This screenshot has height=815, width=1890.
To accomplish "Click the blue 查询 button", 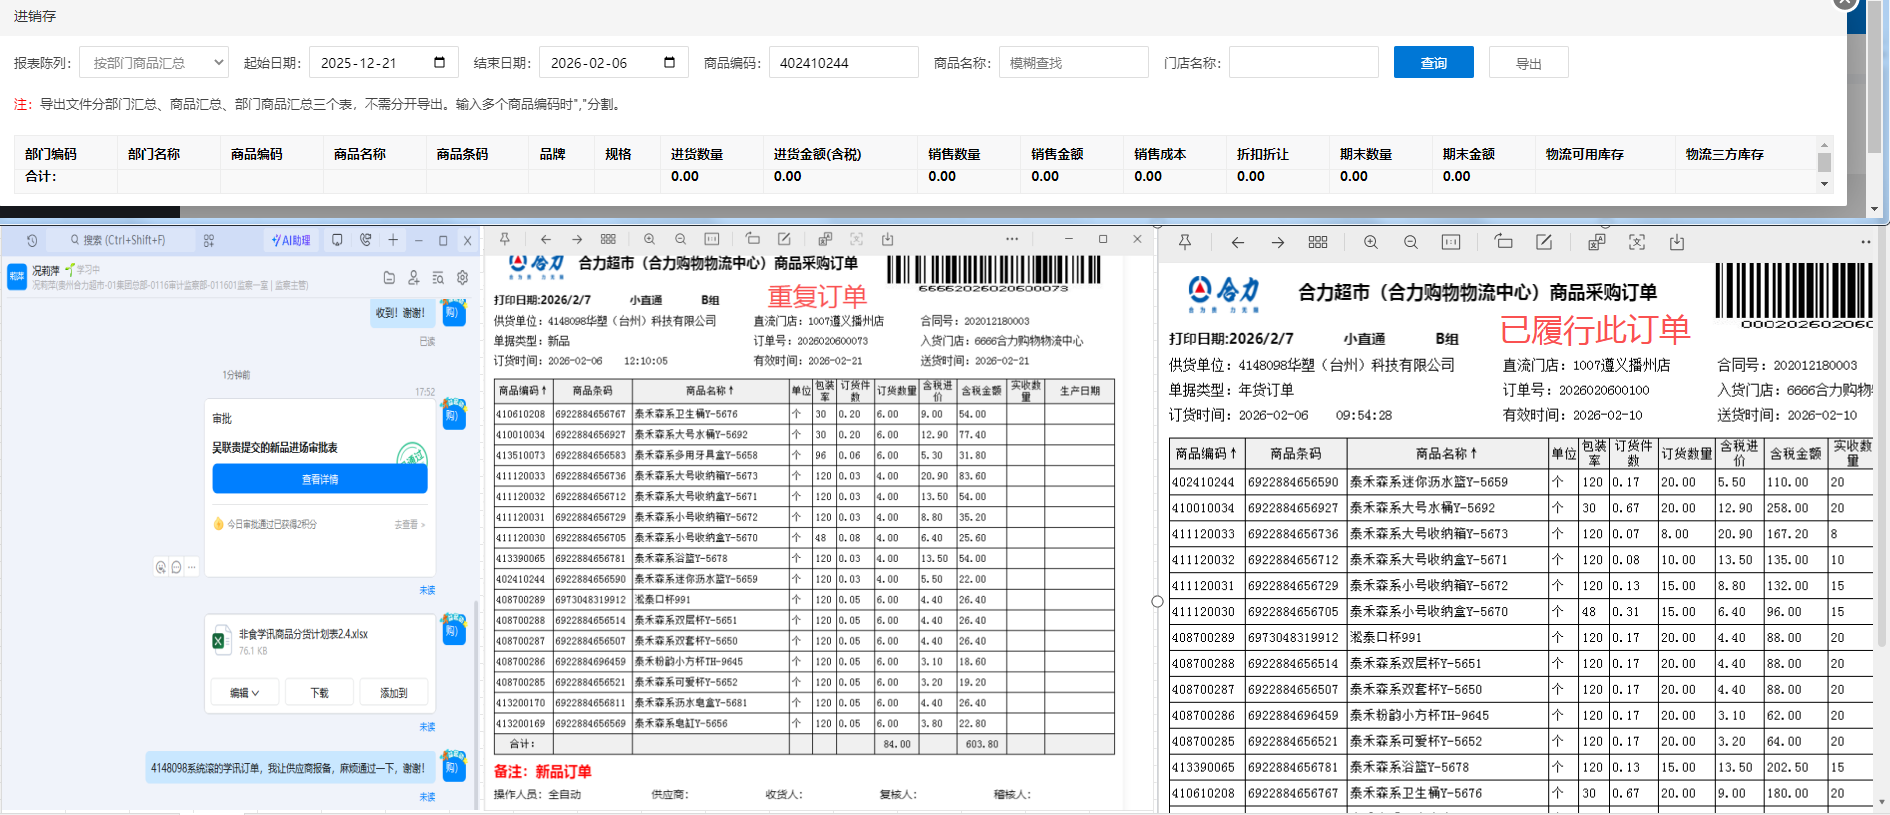I will (x=1433, y=63).
